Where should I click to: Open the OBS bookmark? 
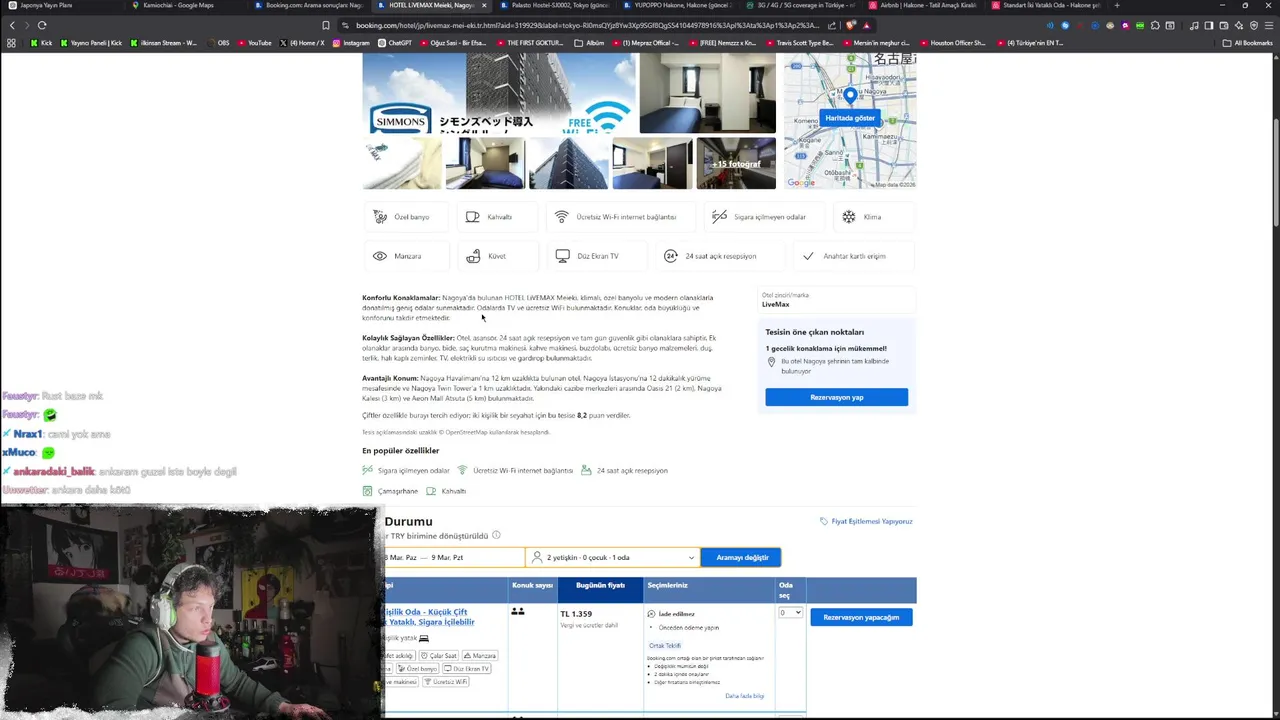218,43
